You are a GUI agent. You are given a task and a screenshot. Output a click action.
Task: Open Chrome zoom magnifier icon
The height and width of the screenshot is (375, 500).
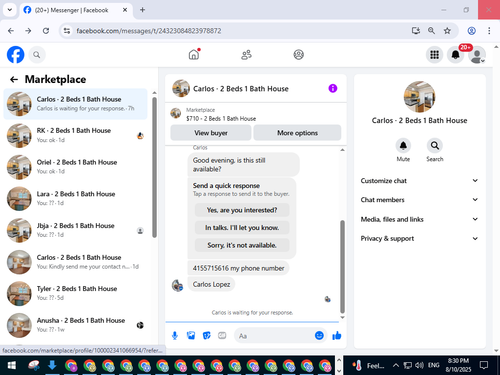tap(431, 31)
